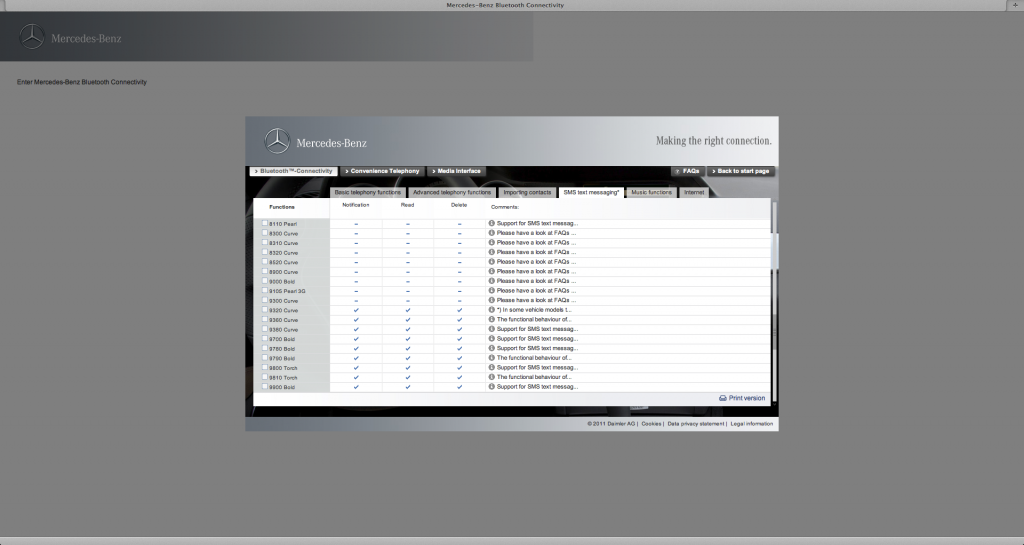
Task: Switch to the Advanced telephony functions tab
Action: pos(452,193)
